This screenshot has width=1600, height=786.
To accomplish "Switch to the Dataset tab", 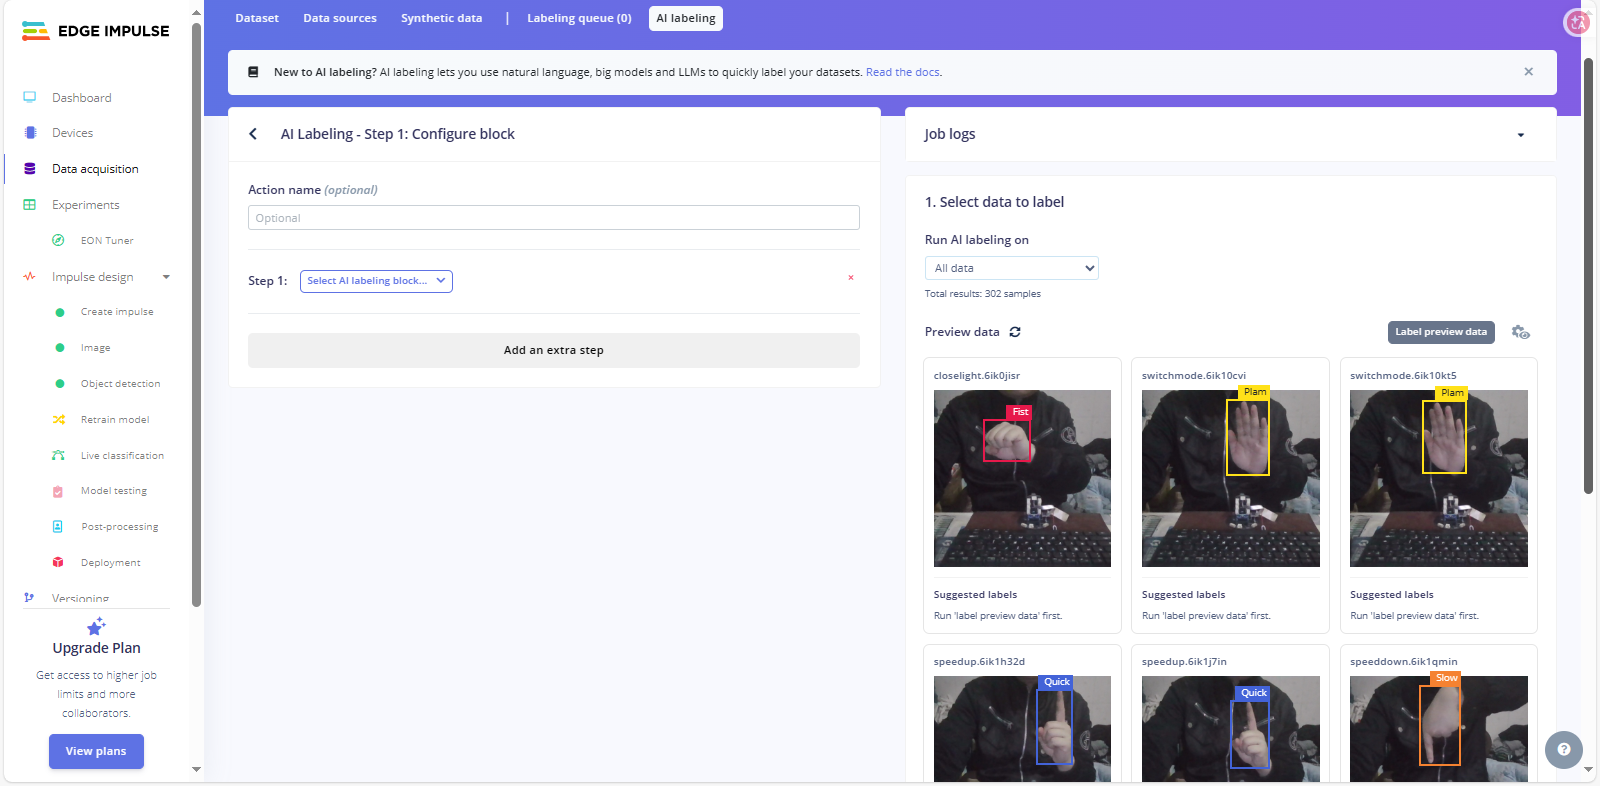I will coord(257,18).
